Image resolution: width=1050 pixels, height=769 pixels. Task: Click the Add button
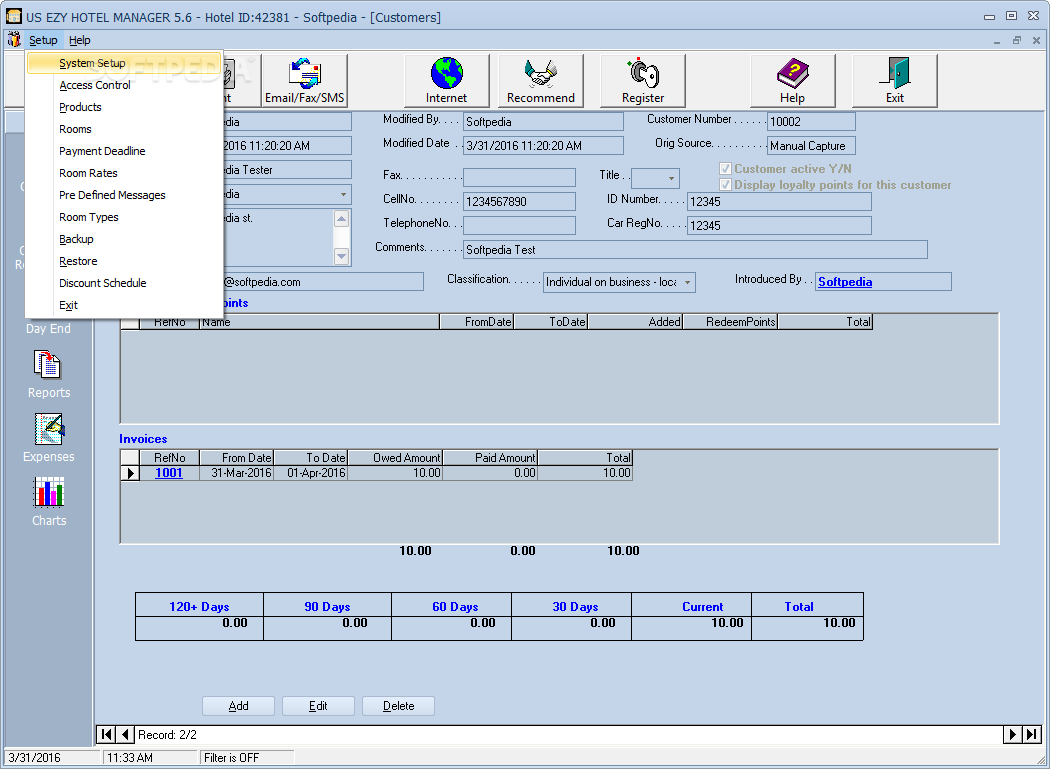pos(238,706)
